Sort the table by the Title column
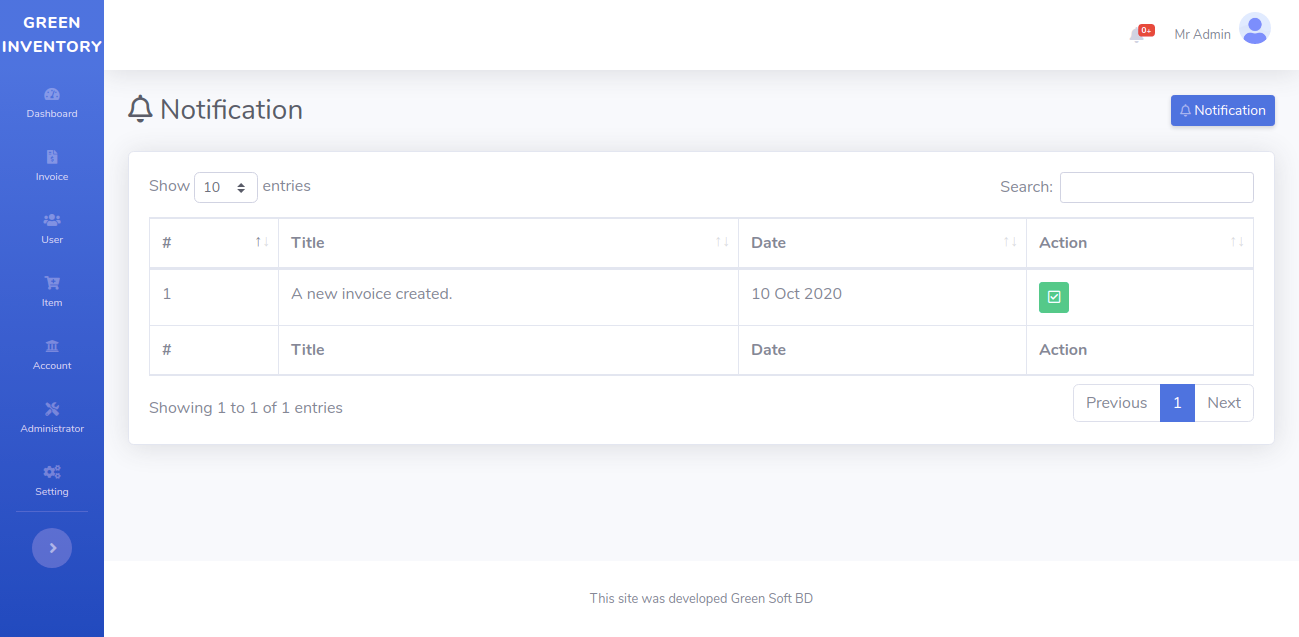 coord(508,243)
